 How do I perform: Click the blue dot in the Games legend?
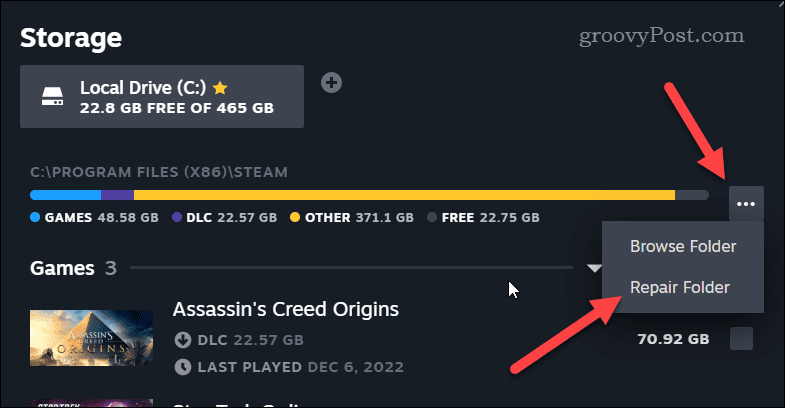36,217
